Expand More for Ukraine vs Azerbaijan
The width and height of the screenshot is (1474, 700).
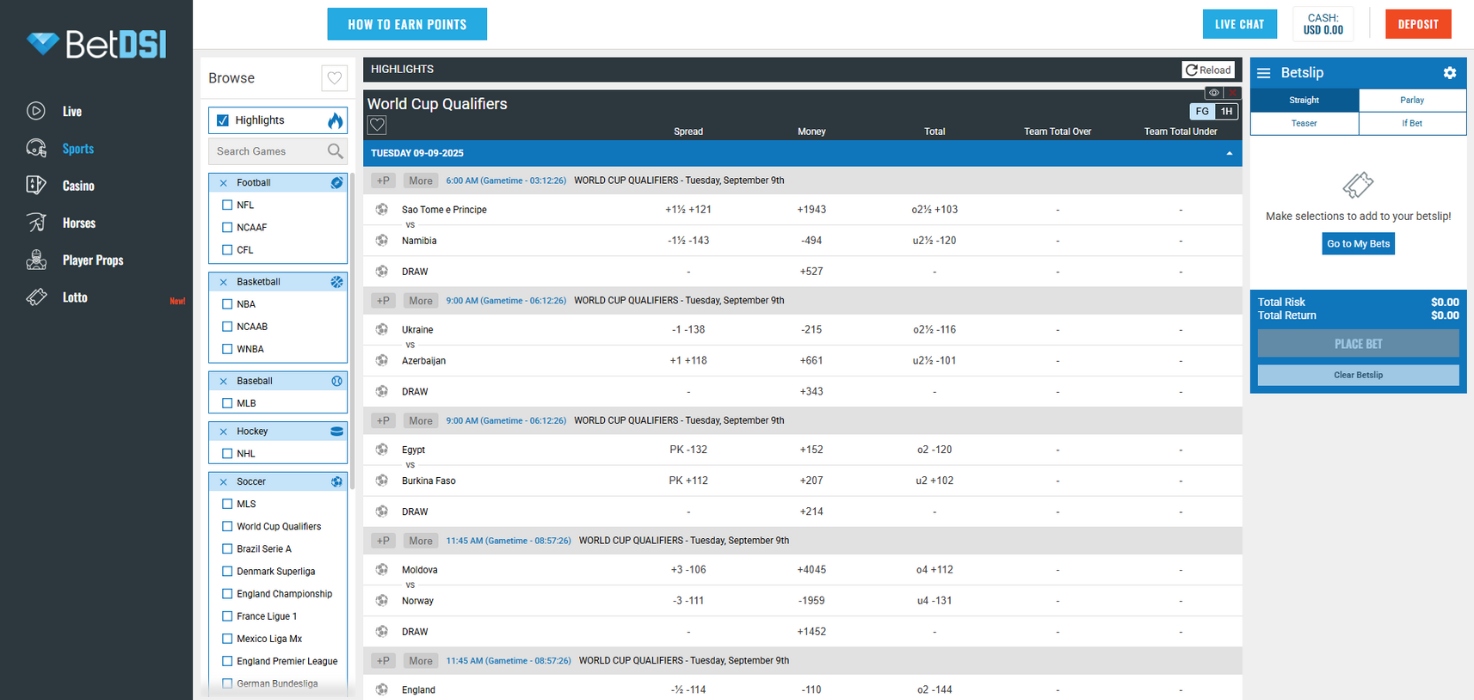(421, 301)
